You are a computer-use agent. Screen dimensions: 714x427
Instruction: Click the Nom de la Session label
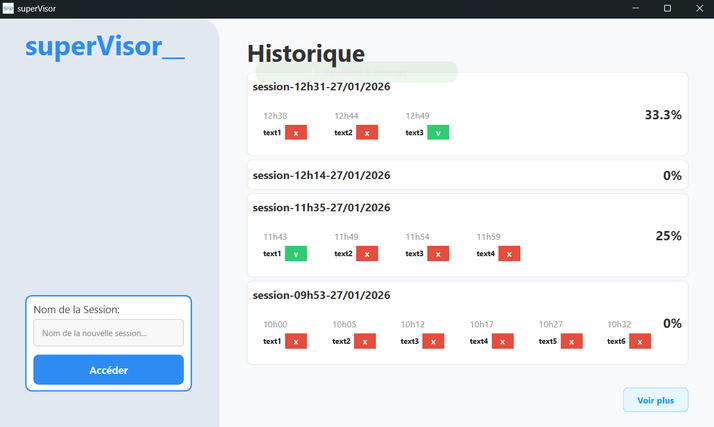pyautogui.click(x=76, y=310)
